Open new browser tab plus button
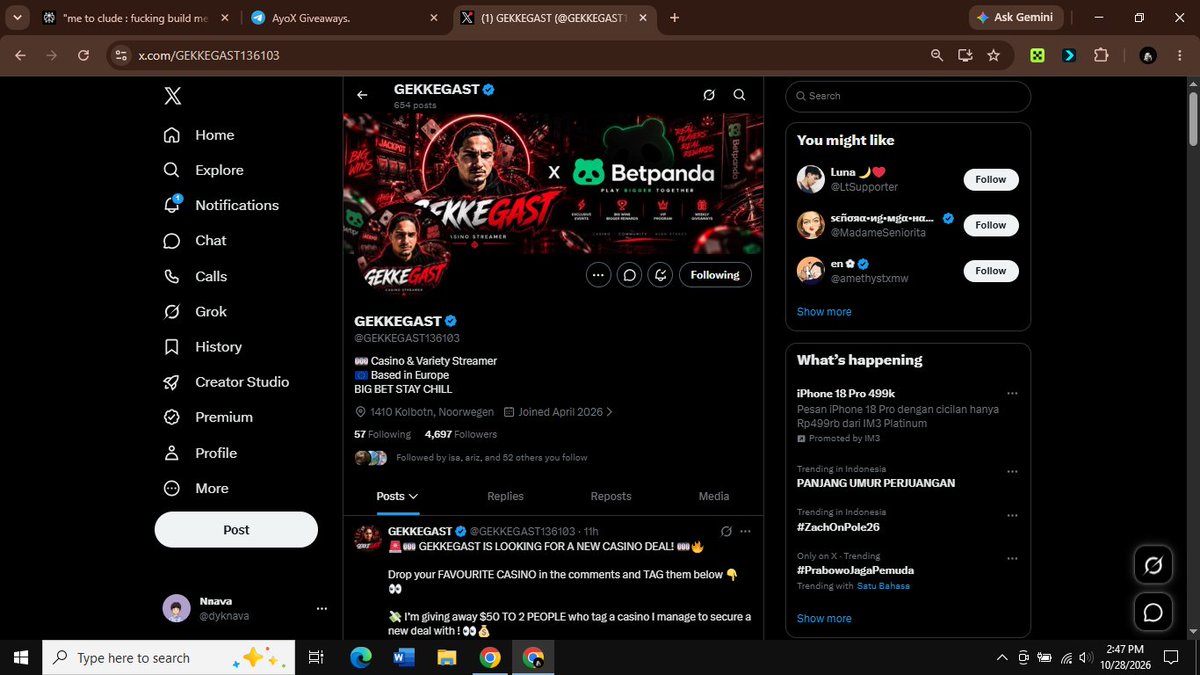 pyautogui.click(x=674, y=18)
